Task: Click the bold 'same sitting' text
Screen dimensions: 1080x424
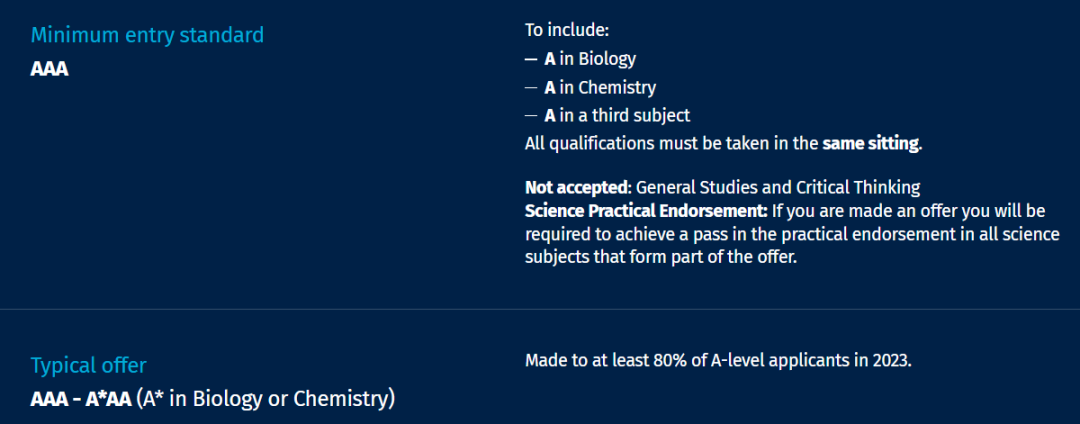Action: pos(871,145)
